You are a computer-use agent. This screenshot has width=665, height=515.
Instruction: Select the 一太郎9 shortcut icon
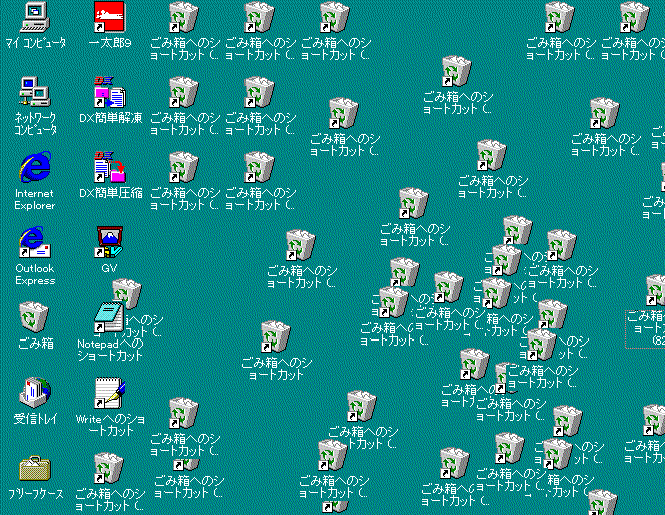pos(109,17)
